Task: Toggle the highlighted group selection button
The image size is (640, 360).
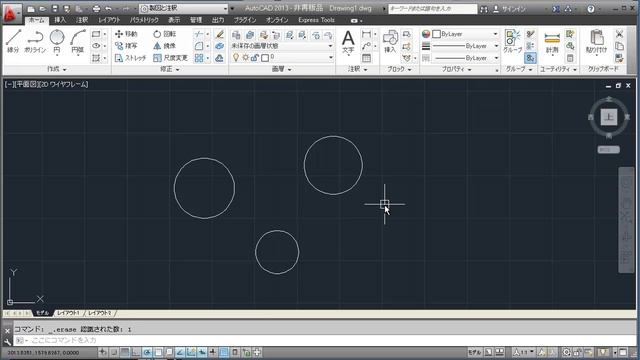Action: [x=530, y=58]
